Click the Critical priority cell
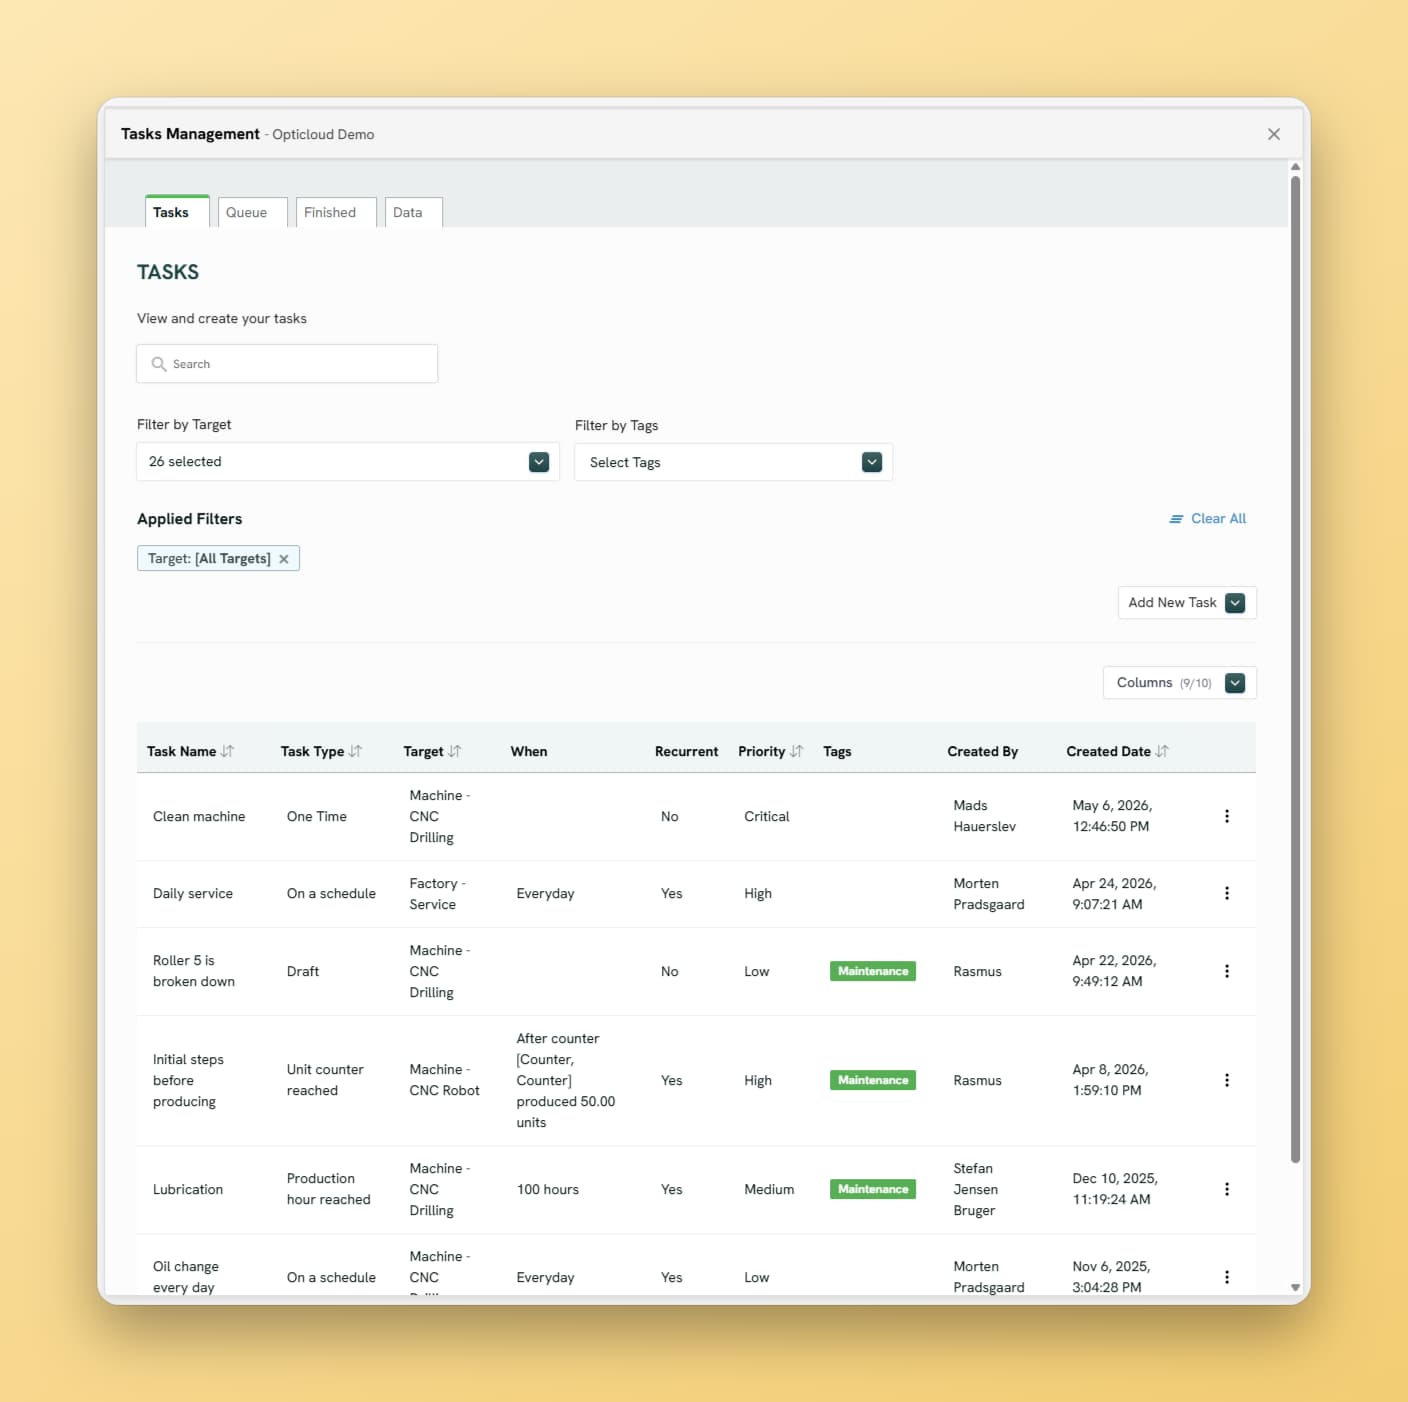Viewport: 1408px width, 1402px height. tap(767, 816)
